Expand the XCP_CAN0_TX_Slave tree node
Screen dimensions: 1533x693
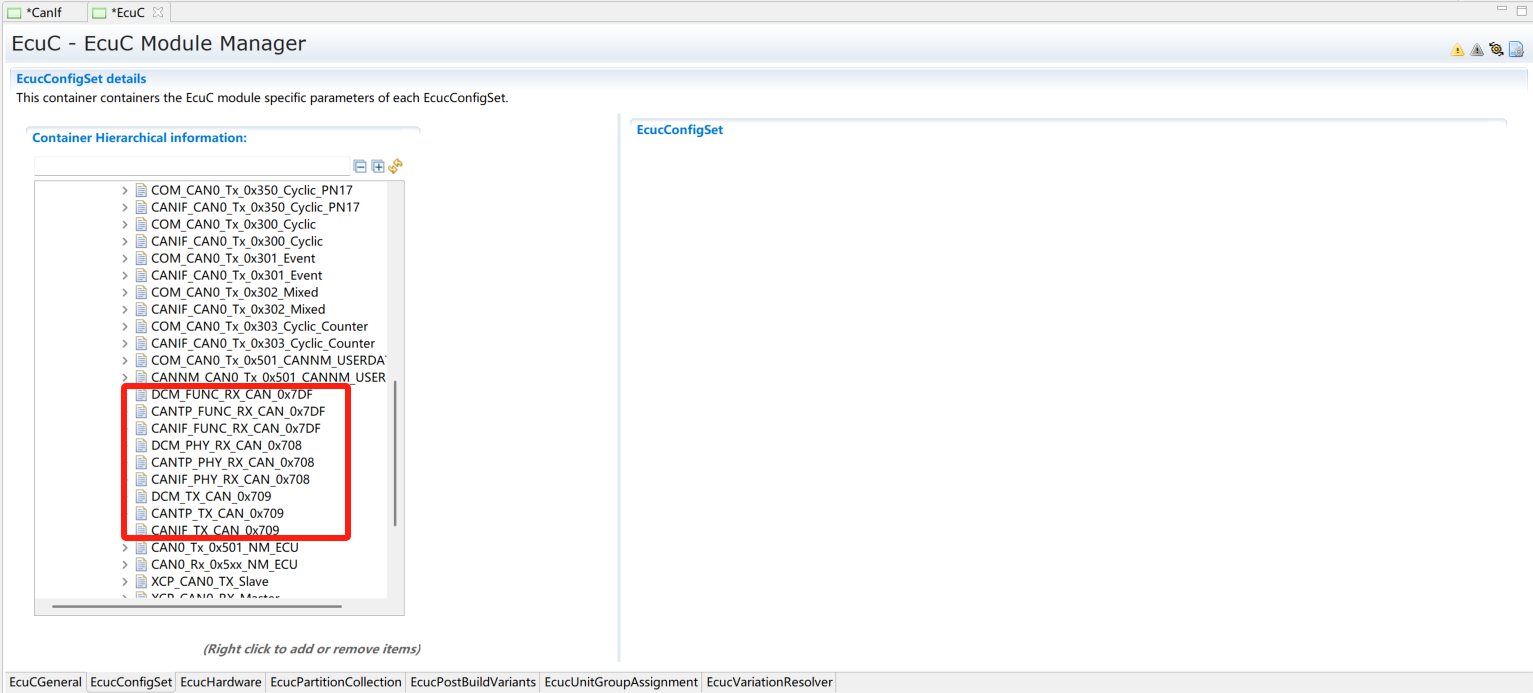click(x=125, y=581)
